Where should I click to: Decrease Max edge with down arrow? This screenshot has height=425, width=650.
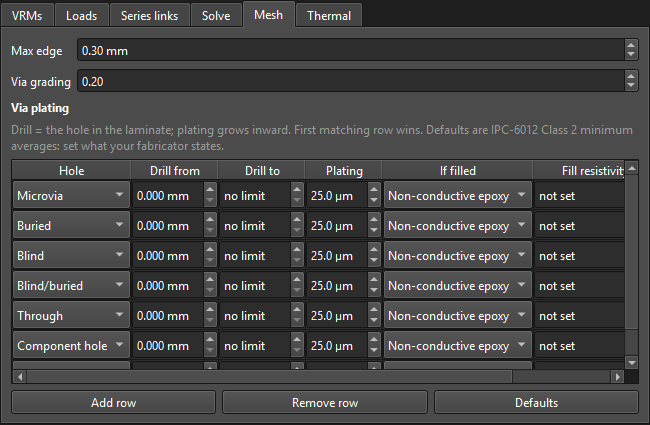coord(631,56)
